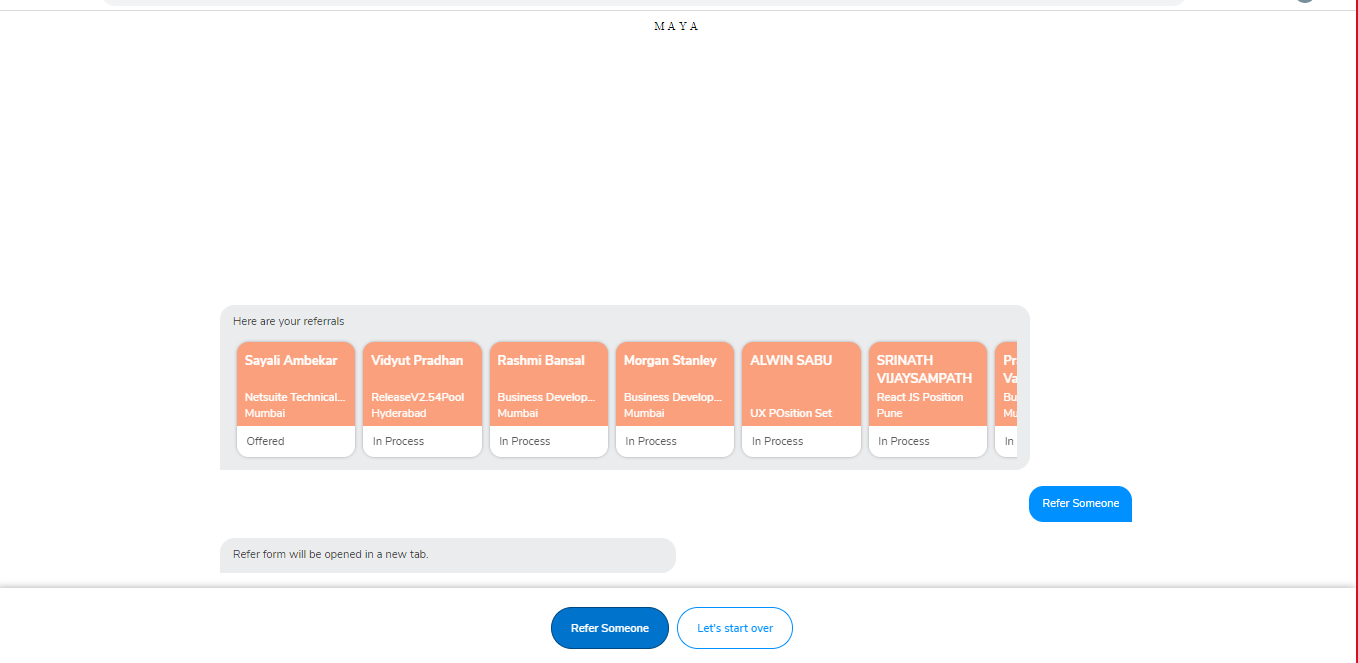Click the MAYA title at the top
The height and width of the screenshot is (663, 1358).
(676, 26)
